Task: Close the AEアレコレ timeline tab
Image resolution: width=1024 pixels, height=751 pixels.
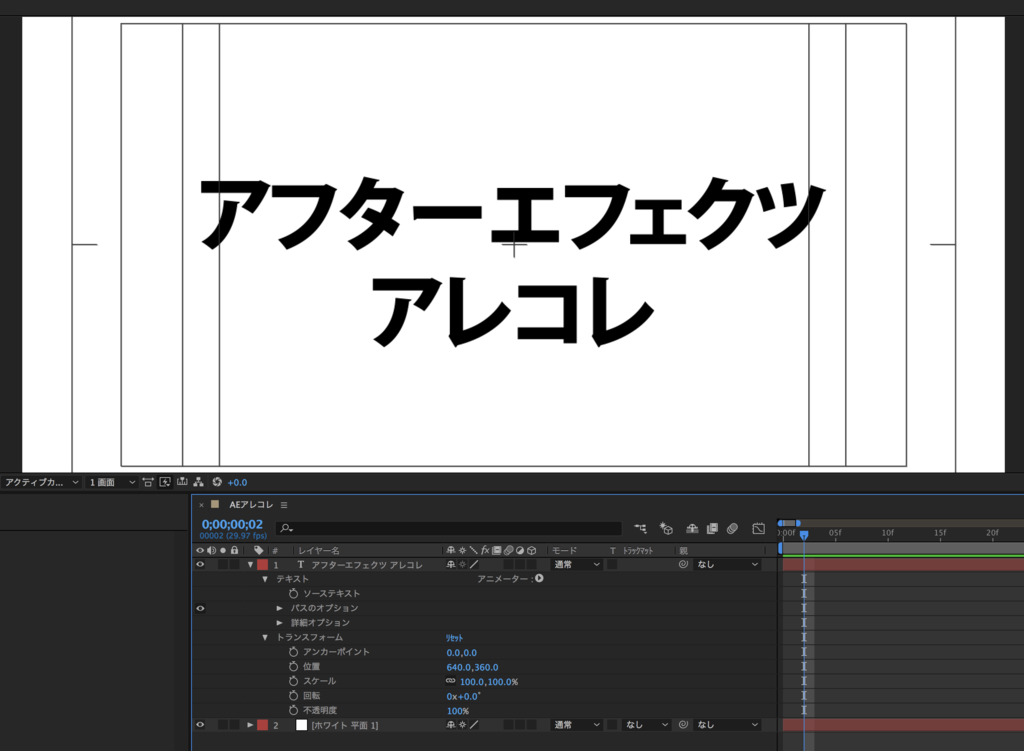Action: 201,505
